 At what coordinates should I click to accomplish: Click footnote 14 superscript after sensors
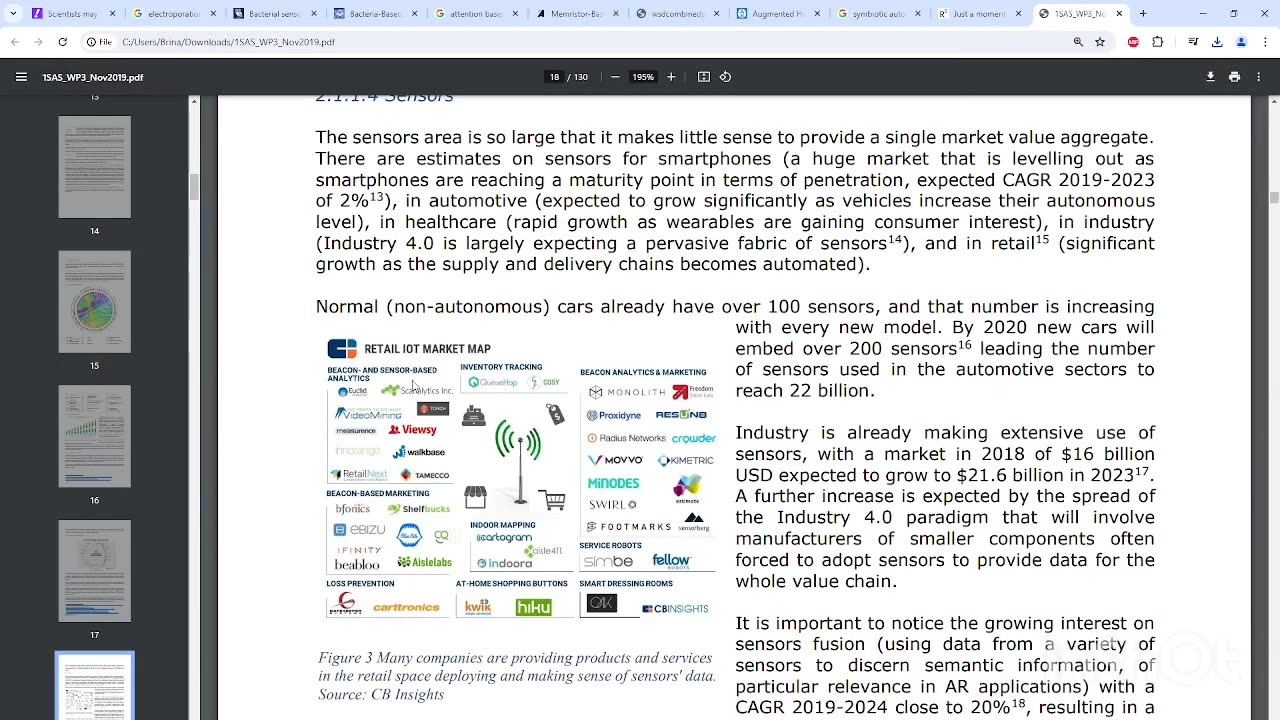(895, 240)
